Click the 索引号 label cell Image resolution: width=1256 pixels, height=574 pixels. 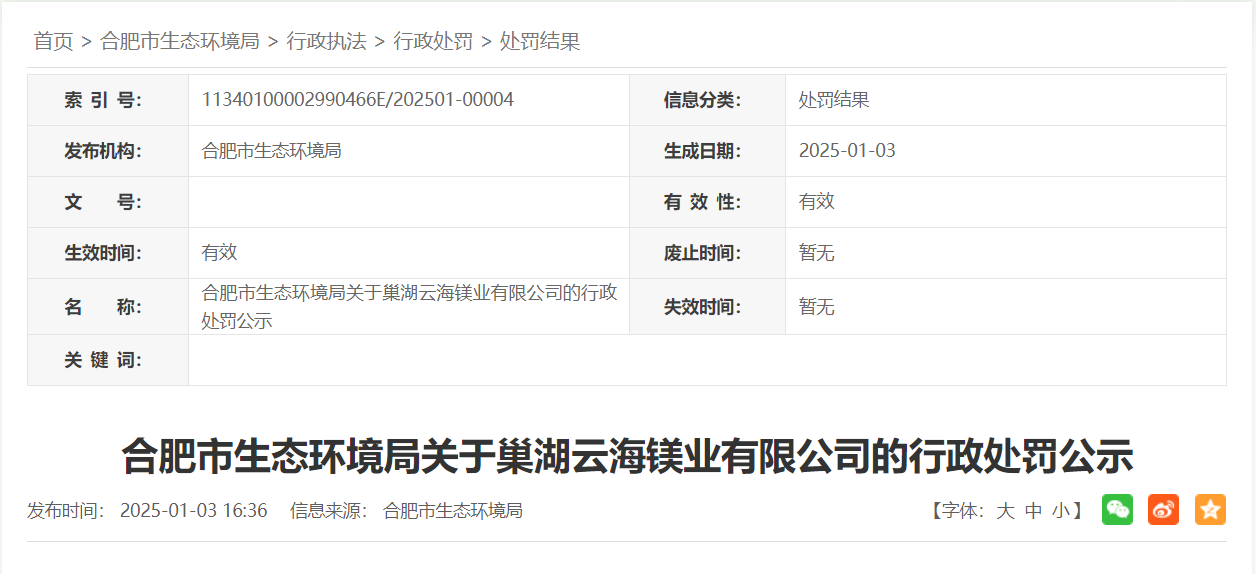click(x=108, y=100)
